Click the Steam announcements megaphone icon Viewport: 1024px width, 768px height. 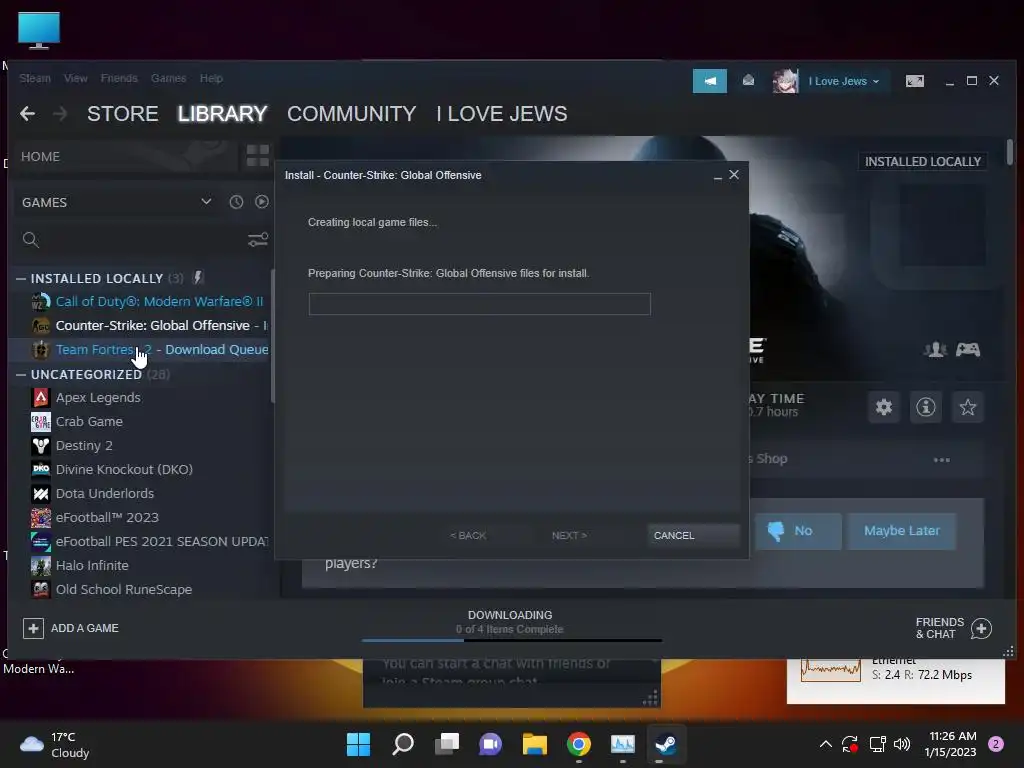[710, 81]
